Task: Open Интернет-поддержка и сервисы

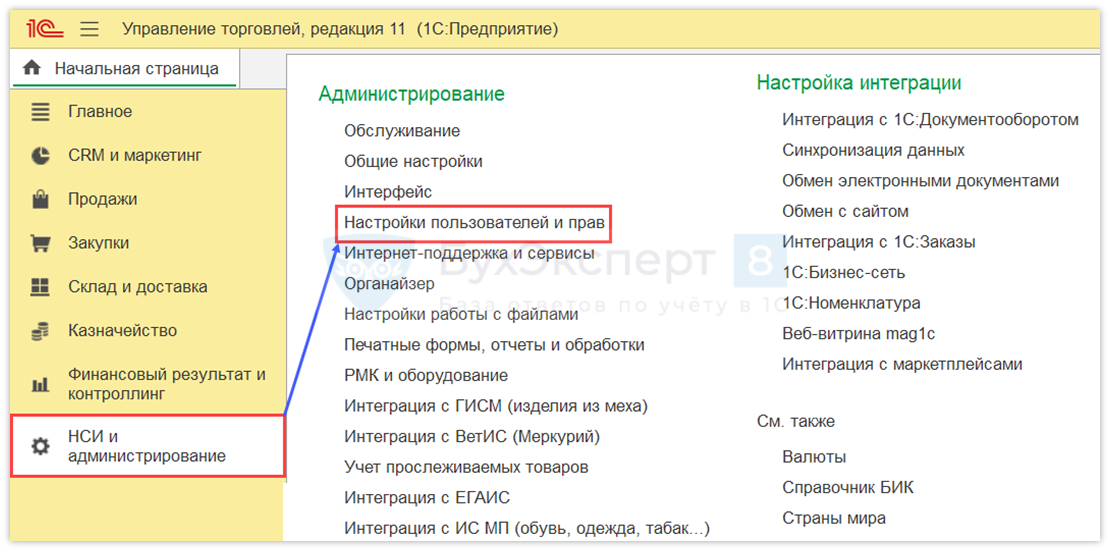Action: [x=469, y=253]
